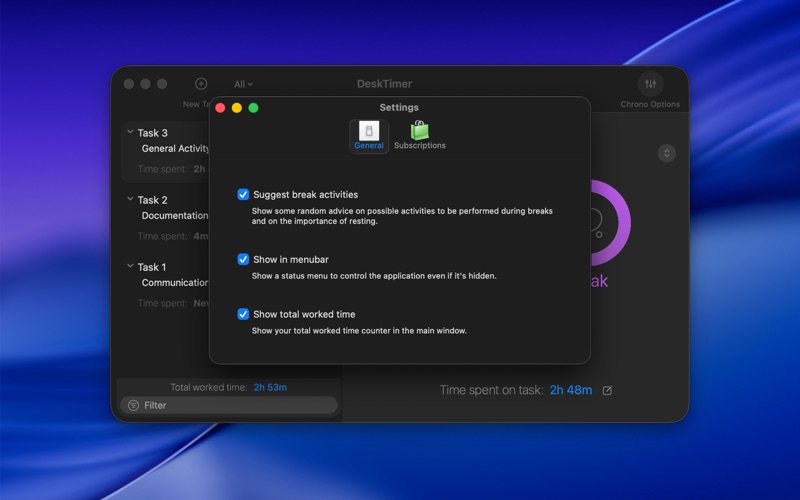Select Task 2 Documentation row
The height and width of the screenshot is (500, 800).
(166, 218)
